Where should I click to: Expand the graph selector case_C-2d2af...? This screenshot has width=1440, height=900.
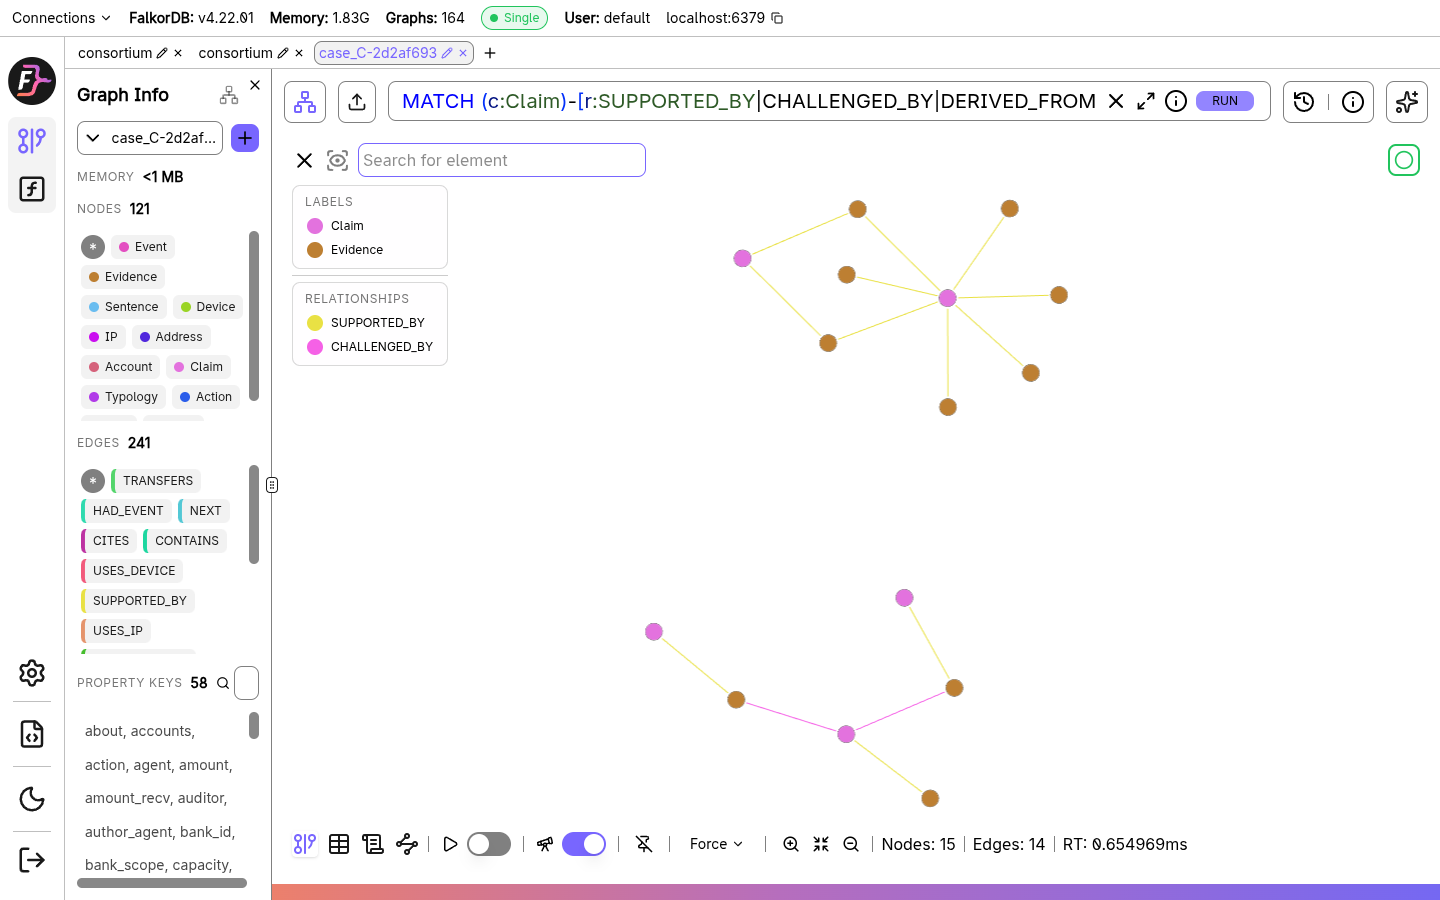150,138
